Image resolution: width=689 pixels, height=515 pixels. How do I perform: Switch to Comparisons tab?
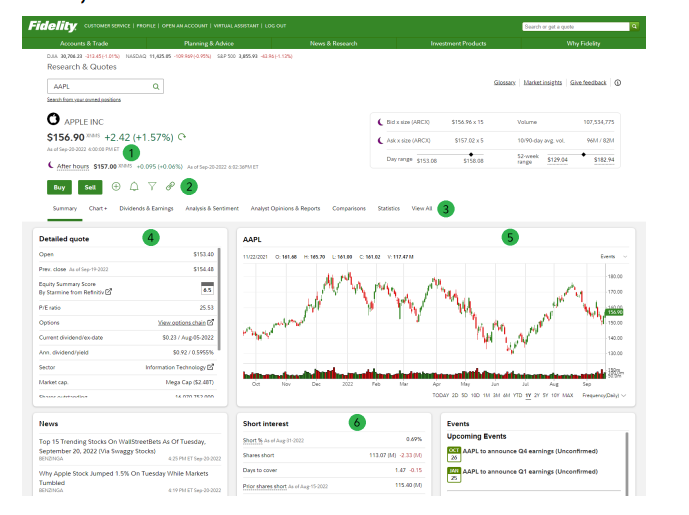coord(349,208)
